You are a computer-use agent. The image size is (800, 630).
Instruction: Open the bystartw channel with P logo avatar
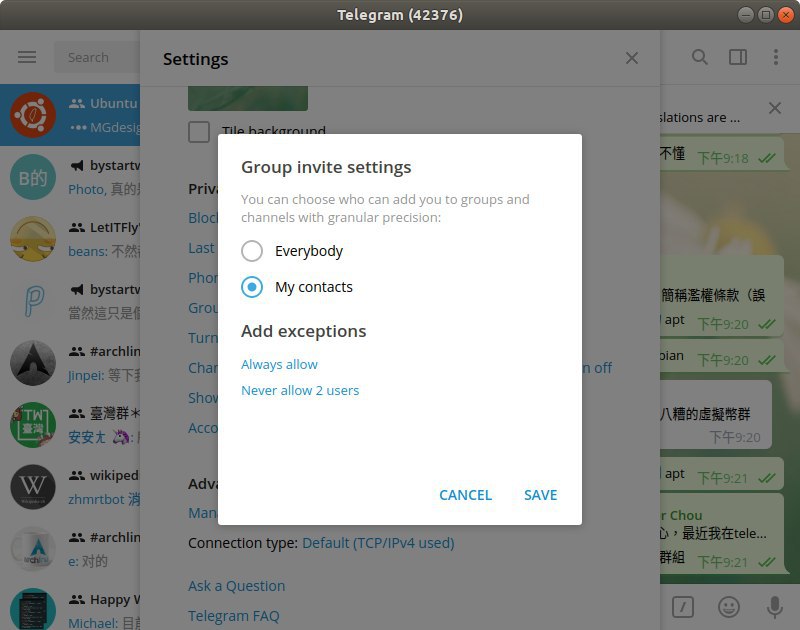(33, 301)
